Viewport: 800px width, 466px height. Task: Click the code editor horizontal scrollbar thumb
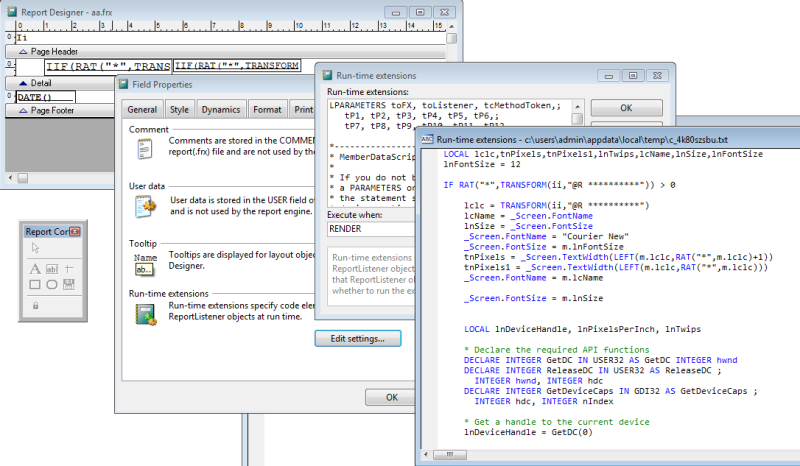[x=449, y=454]
